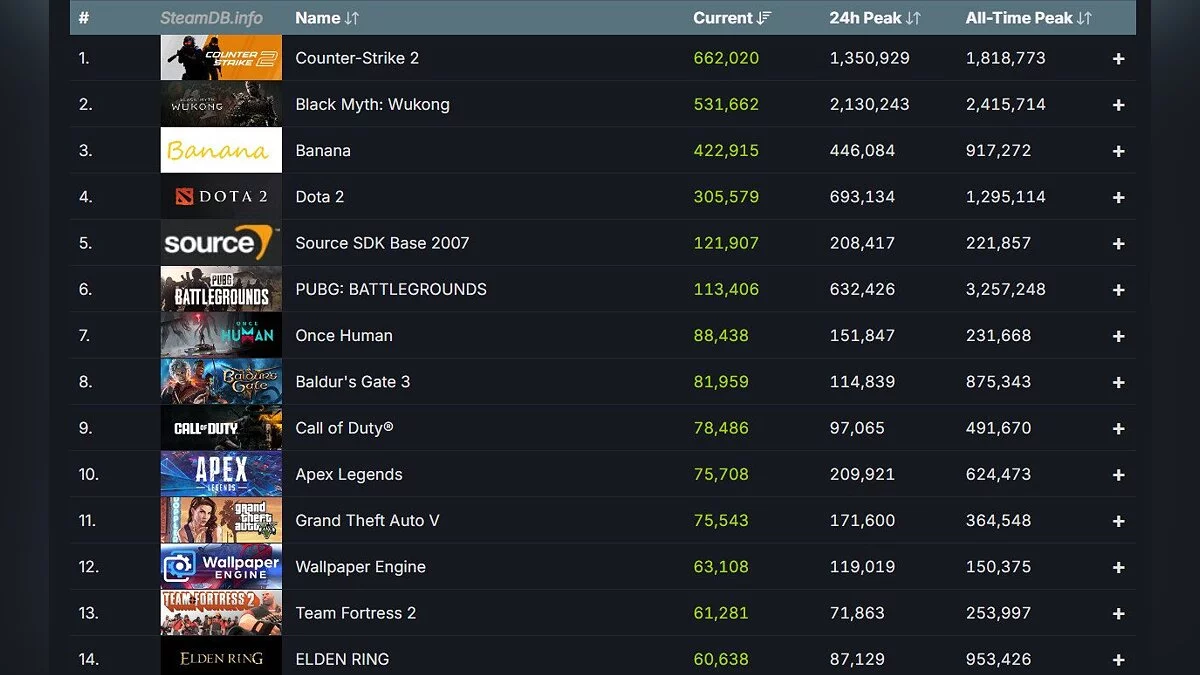The image size is (1200, 675).
Task: Open the Dota 2 name link
Action: click(x=320, y=197)
